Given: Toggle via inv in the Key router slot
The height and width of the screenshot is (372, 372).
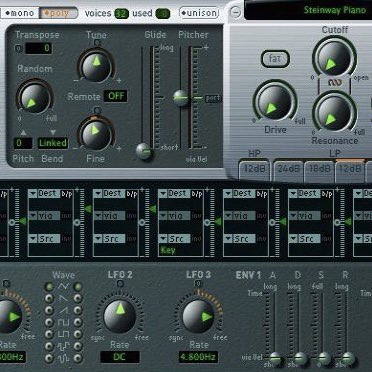Looking at the screenshot, I should tap(197, 216).
